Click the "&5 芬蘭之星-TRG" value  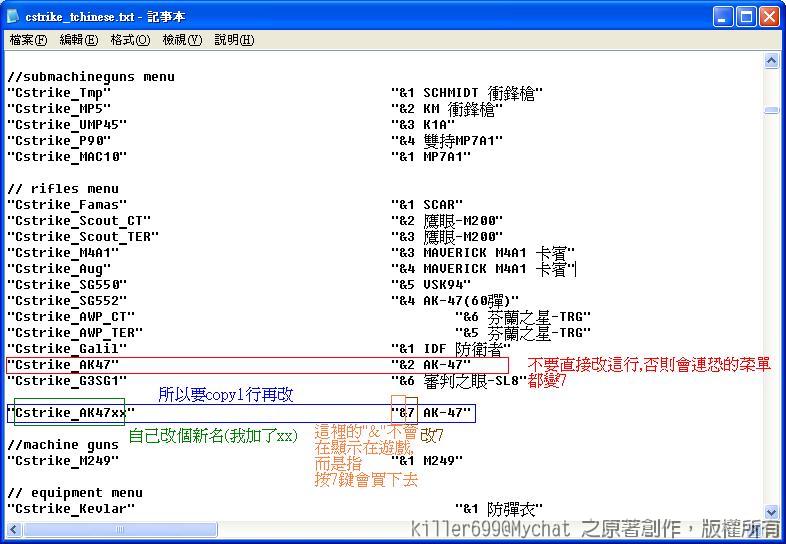pos(523,333)
